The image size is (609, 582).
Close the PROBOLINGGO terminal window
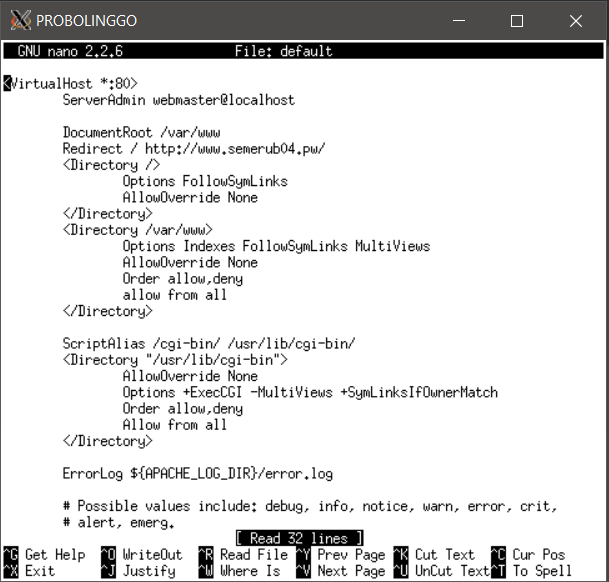point(576,21)
